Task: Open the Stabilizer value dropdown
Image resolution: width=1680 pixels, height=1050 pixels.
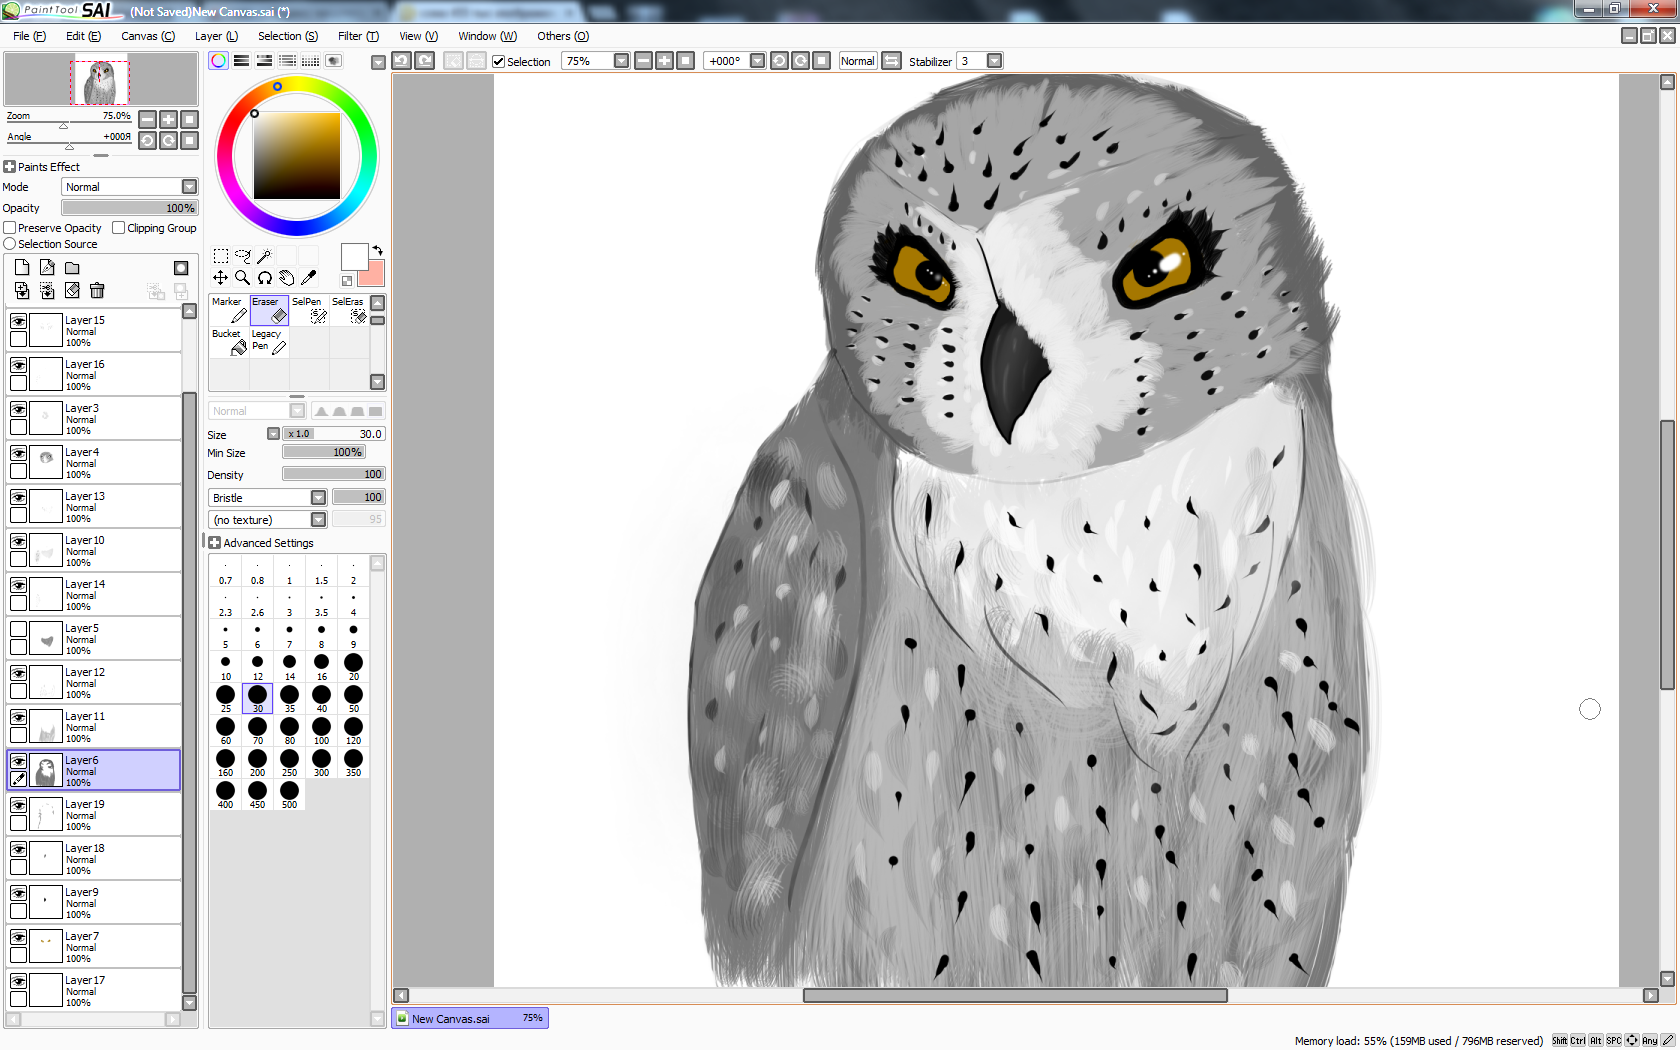Action: pos(994,61)
